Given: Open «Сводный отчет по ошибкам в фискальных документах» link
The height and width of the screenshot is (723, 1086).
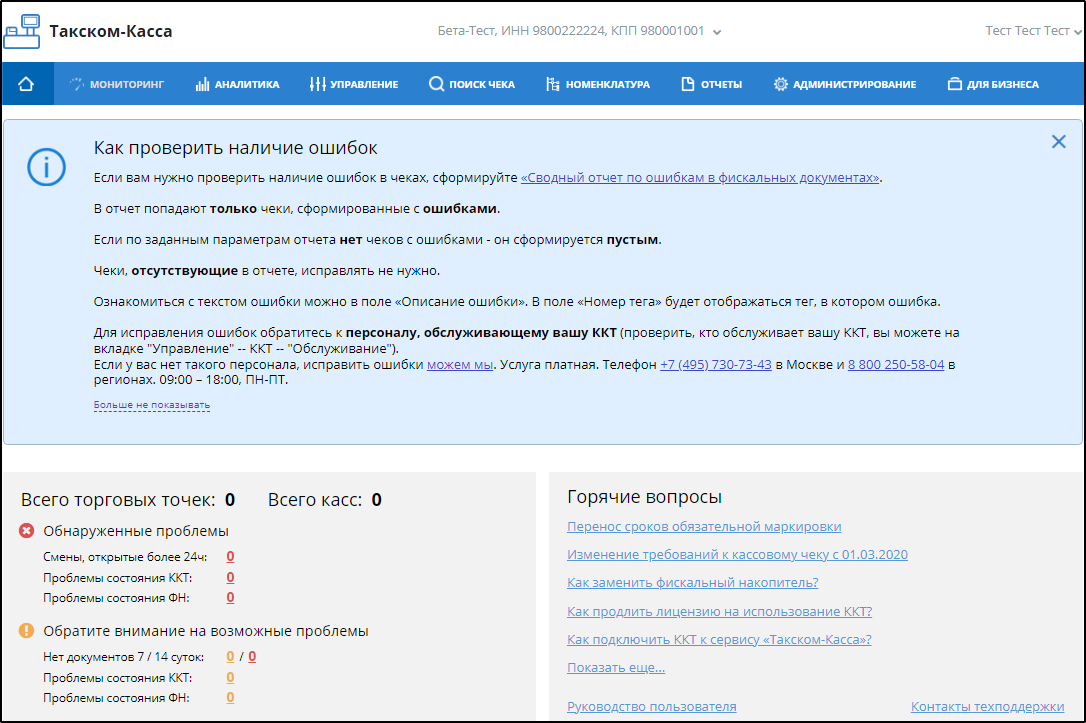Looking at the screenshot, I should tap(700, 178).
